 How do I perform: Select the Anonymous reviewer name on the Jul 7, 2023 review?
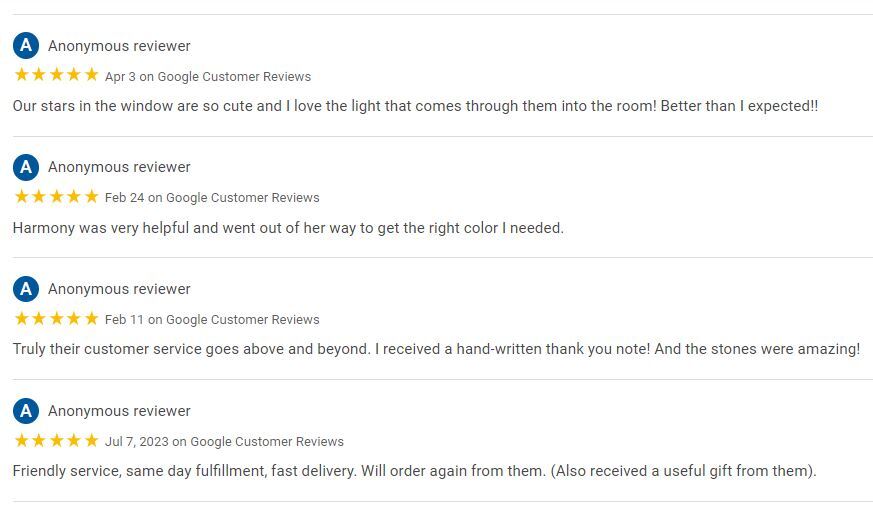click(x=119, y=411)
